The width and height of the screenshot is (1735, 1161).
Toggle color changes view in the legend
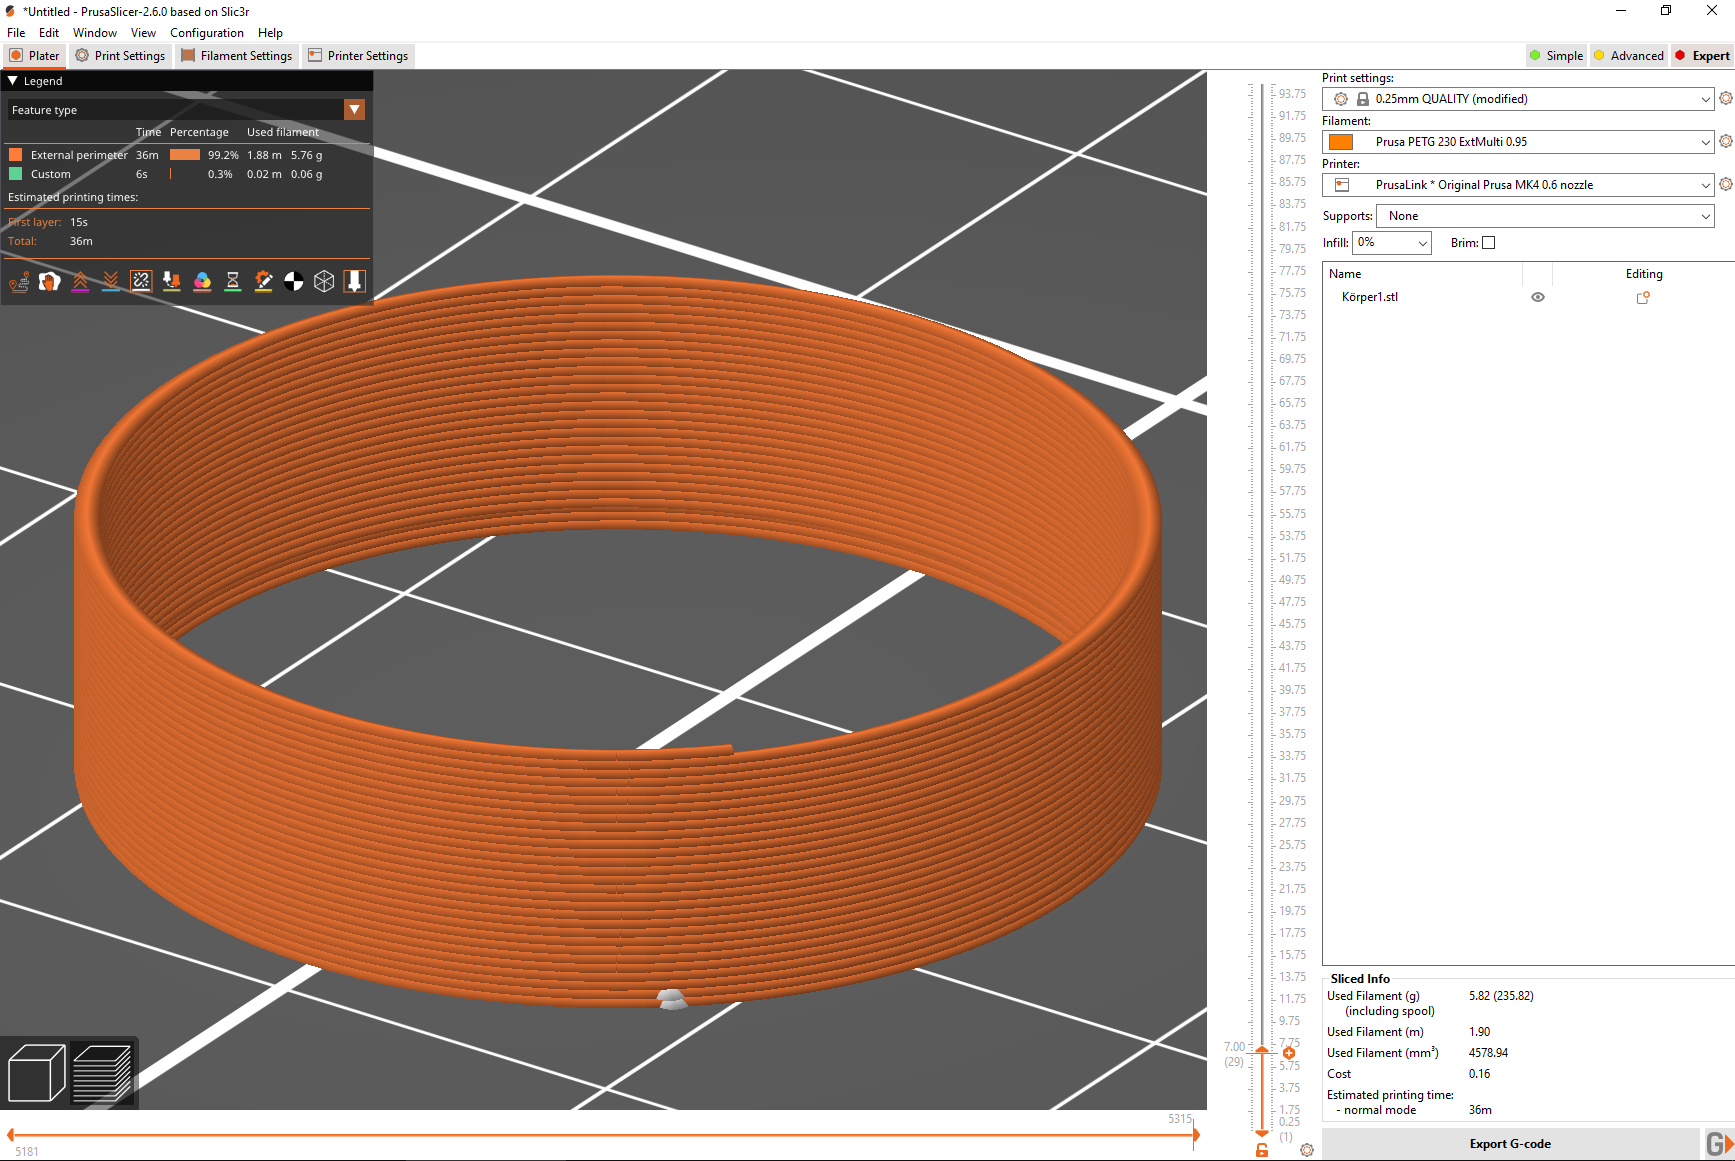202,281
